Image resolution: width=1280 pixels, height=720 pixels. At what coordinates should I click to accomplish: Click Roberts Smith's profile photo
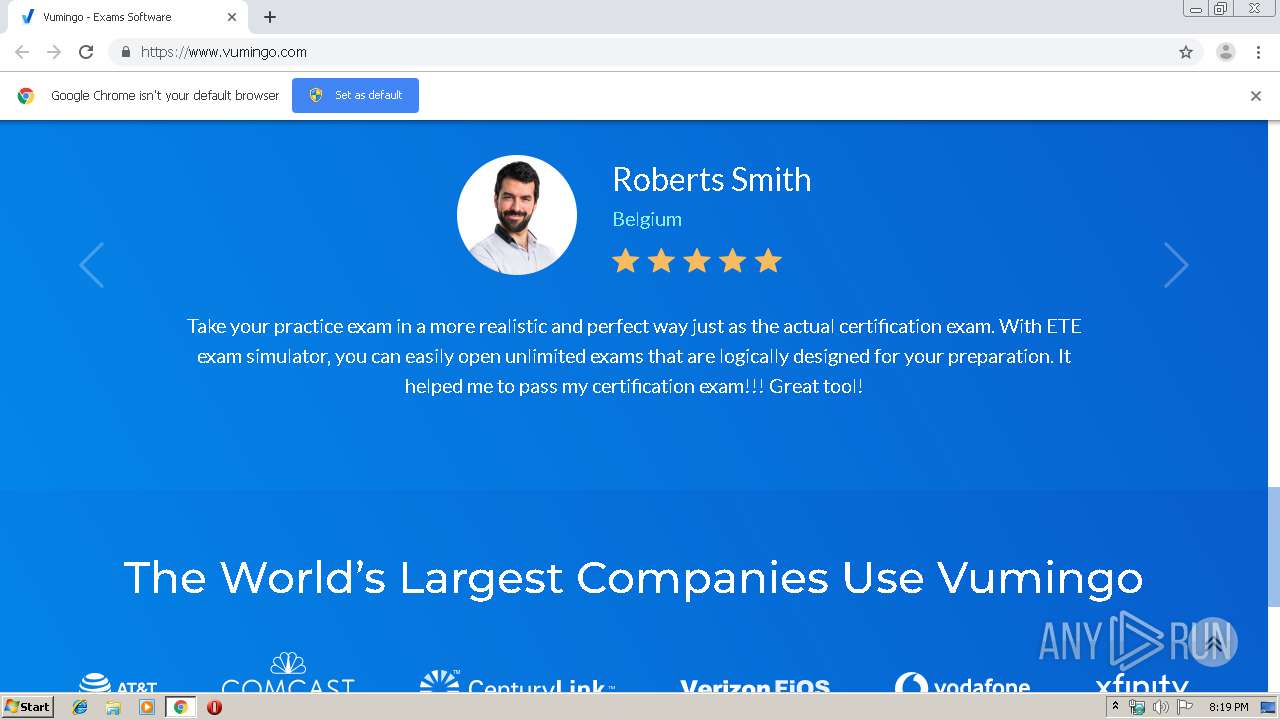click(x=517, y=215)
